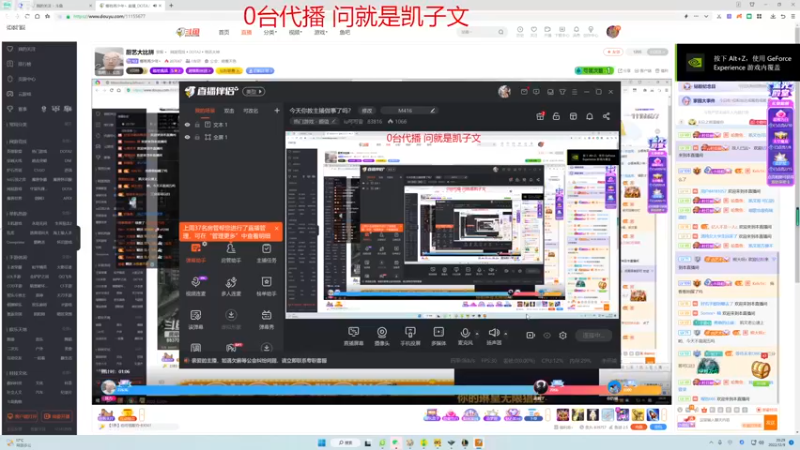
Task: Click the Douyu search box
Action: 482,32
